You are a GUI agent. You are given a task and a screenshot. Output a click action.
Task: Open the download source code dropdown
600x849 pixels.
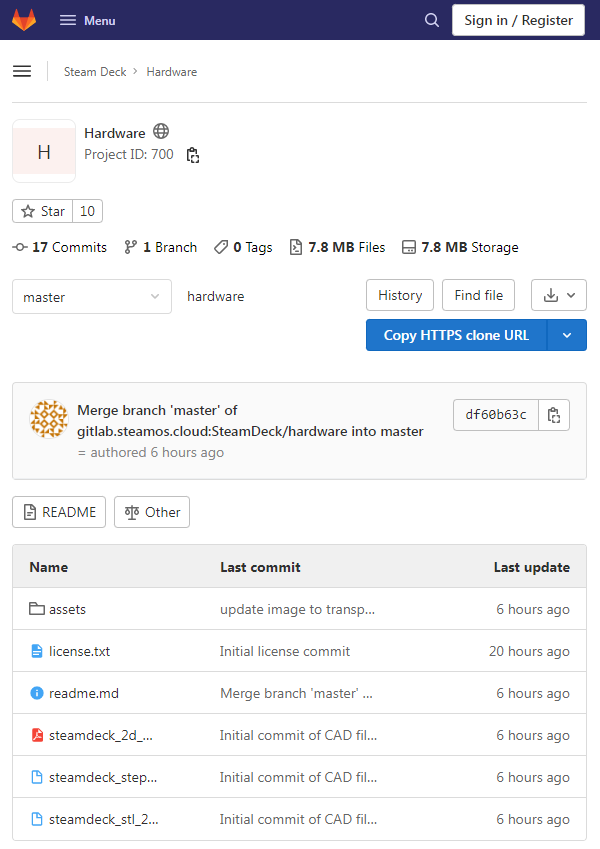558,295
